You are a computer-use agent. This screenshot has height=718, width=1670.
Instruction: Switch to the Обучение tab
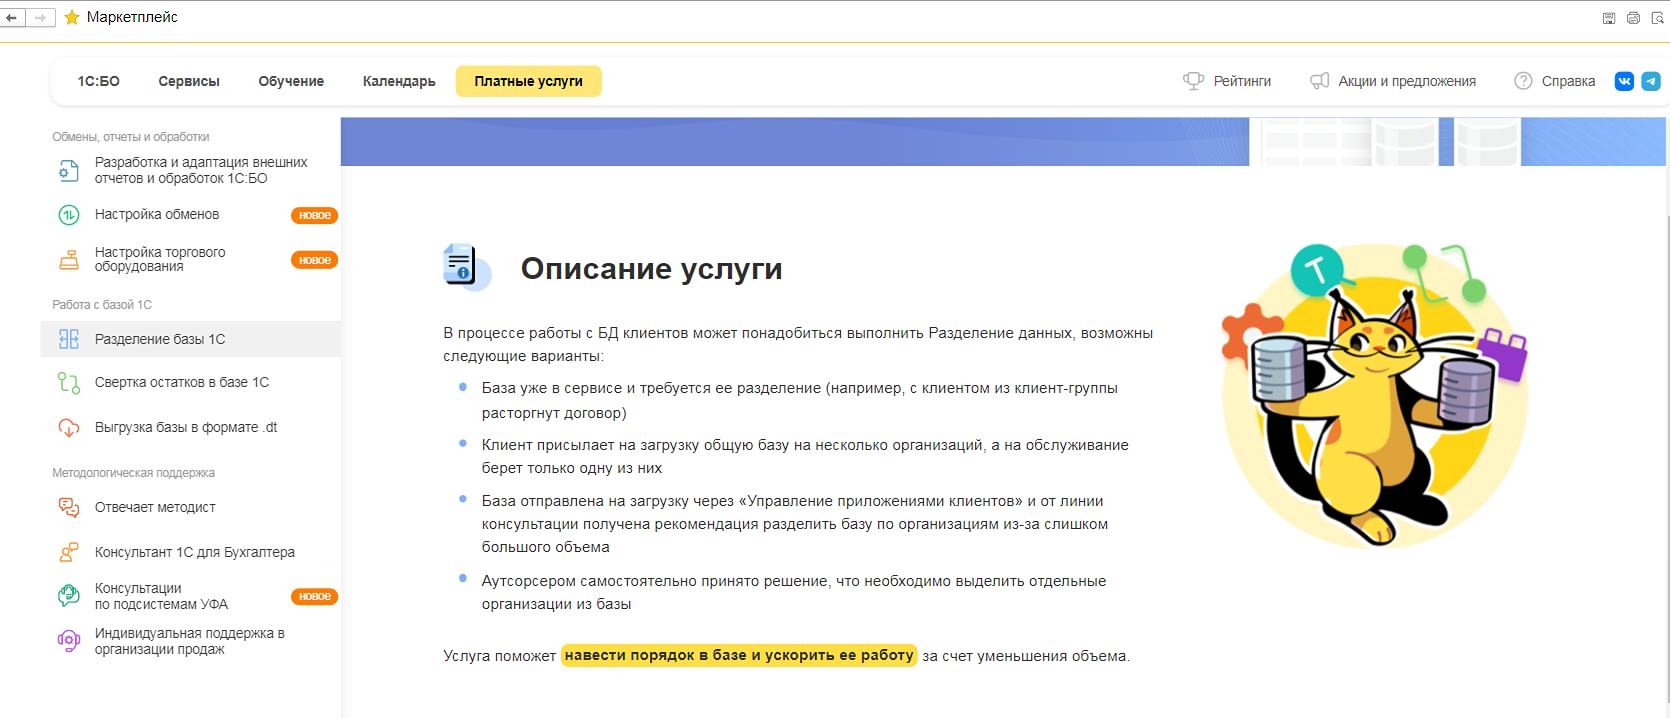[x=291, y=81]
